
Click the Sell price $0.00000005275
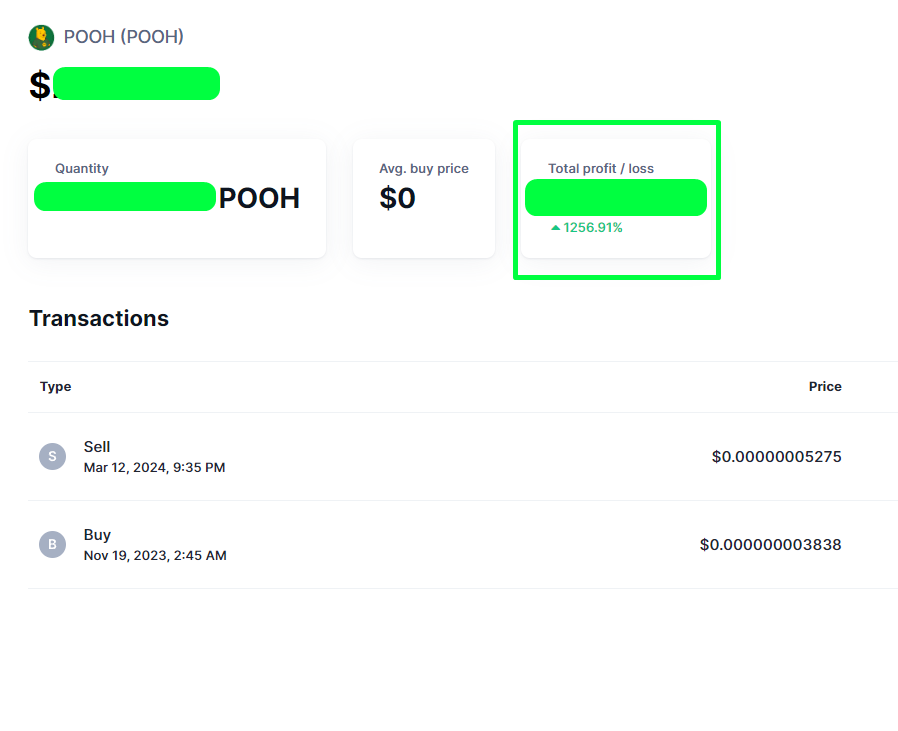(x=779, y=456)
